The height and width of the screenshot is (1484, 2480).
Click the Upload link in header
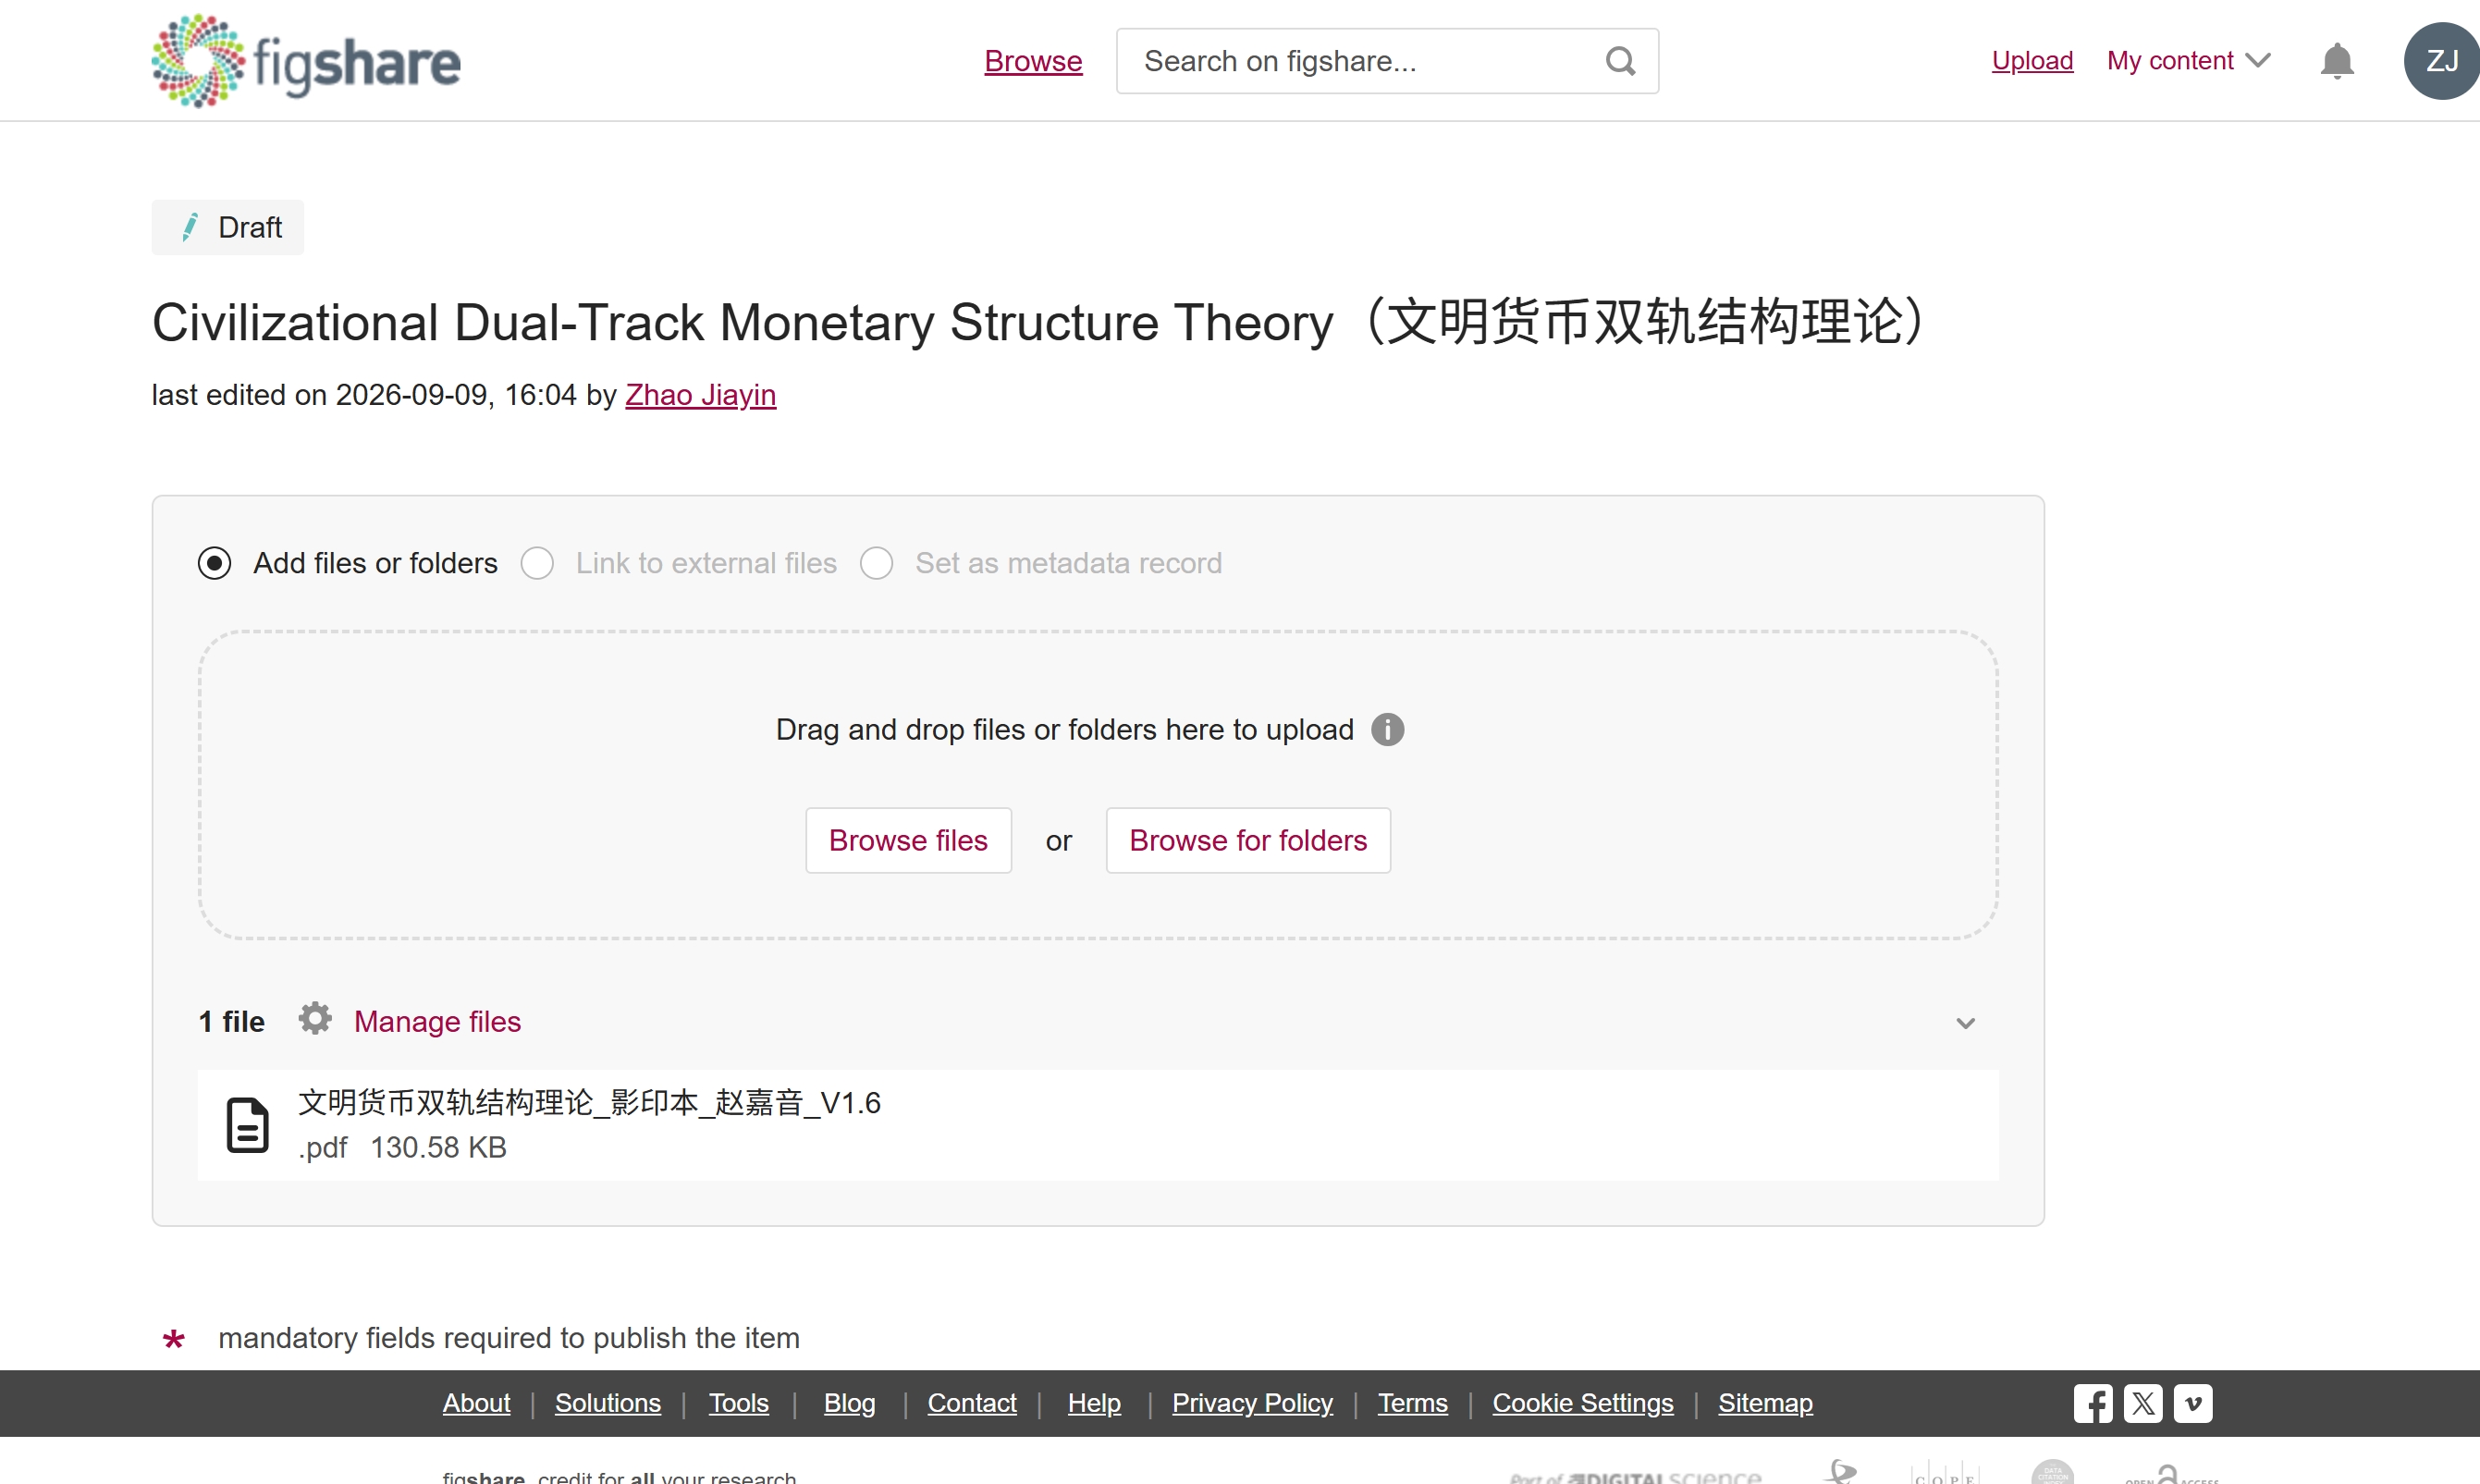[2032, 61]
